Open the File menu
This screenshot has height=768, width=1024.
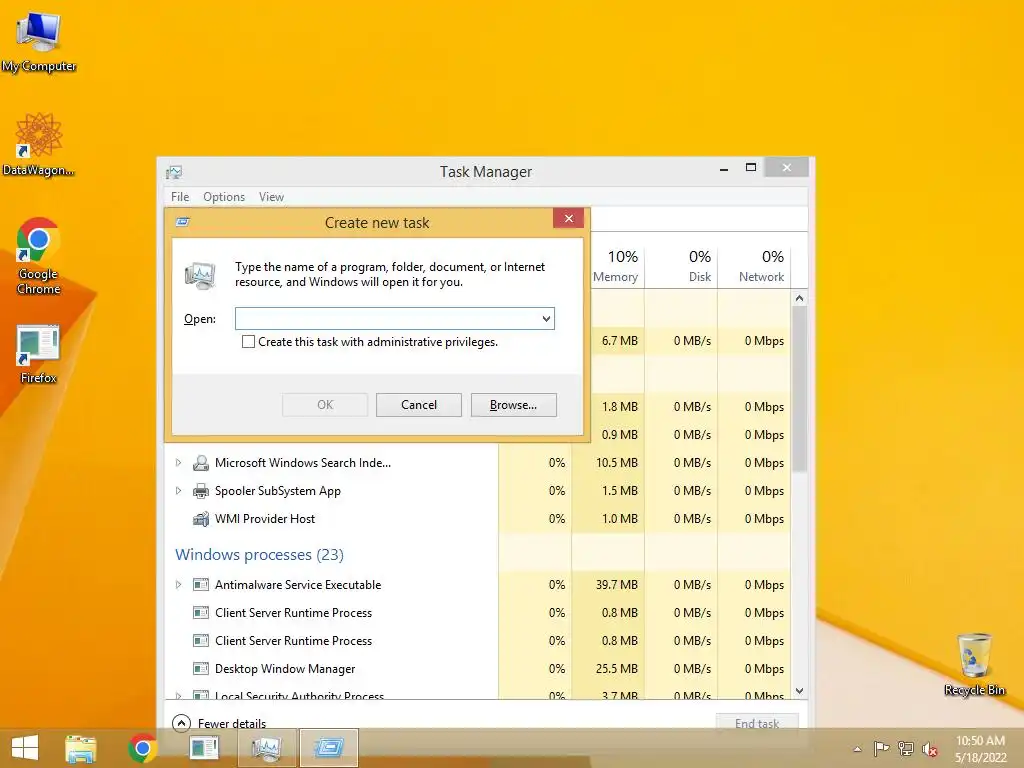[180, 197]
